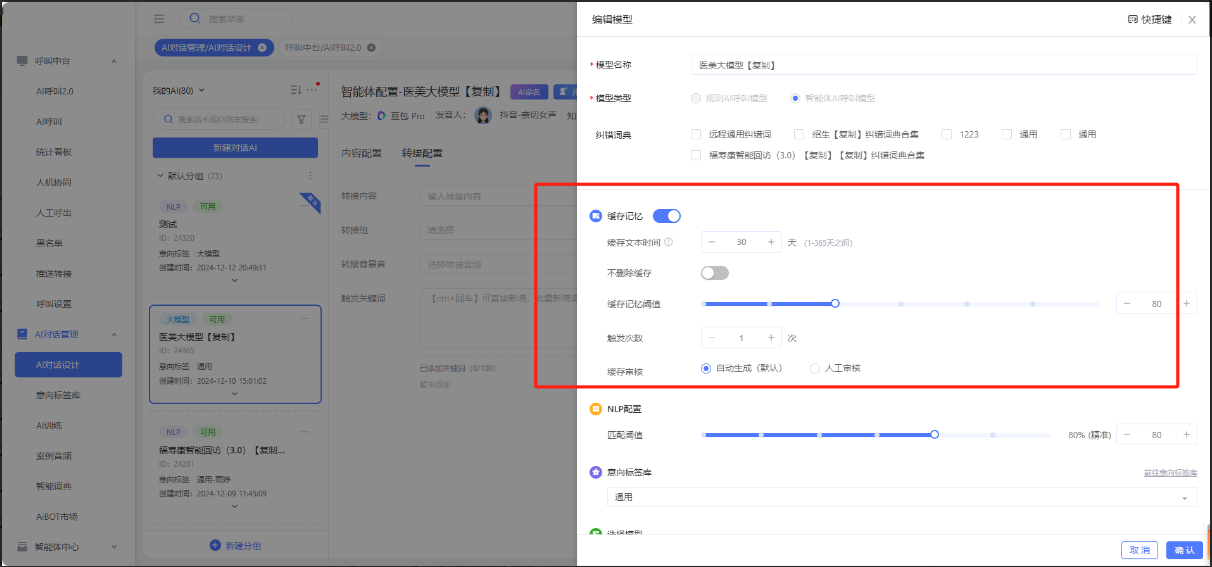The image size is (1212, 567).
Task: Open the 意向标签库 dropdown showing 通用
Action: 901,497
